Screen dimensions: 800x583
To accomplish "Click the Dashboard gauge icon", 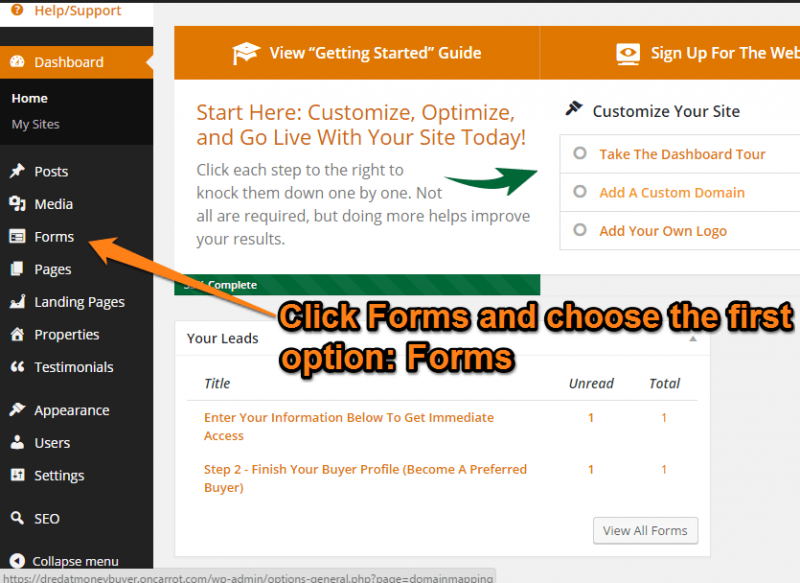I will pyautogui.click(x=17, y=62).
